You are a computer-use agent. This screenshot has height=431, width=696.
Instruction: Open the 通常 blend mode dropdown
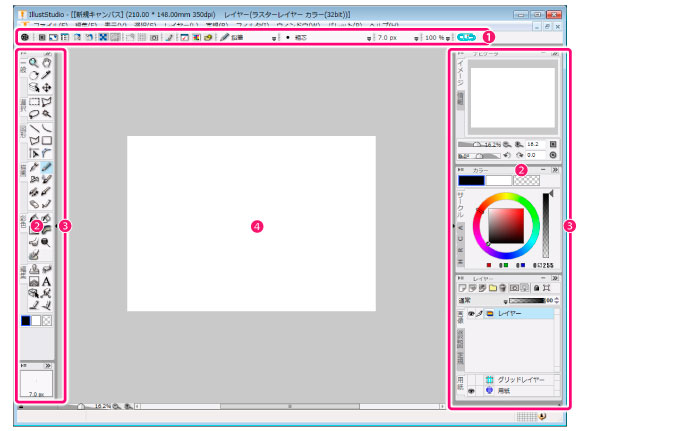[505, 301]
